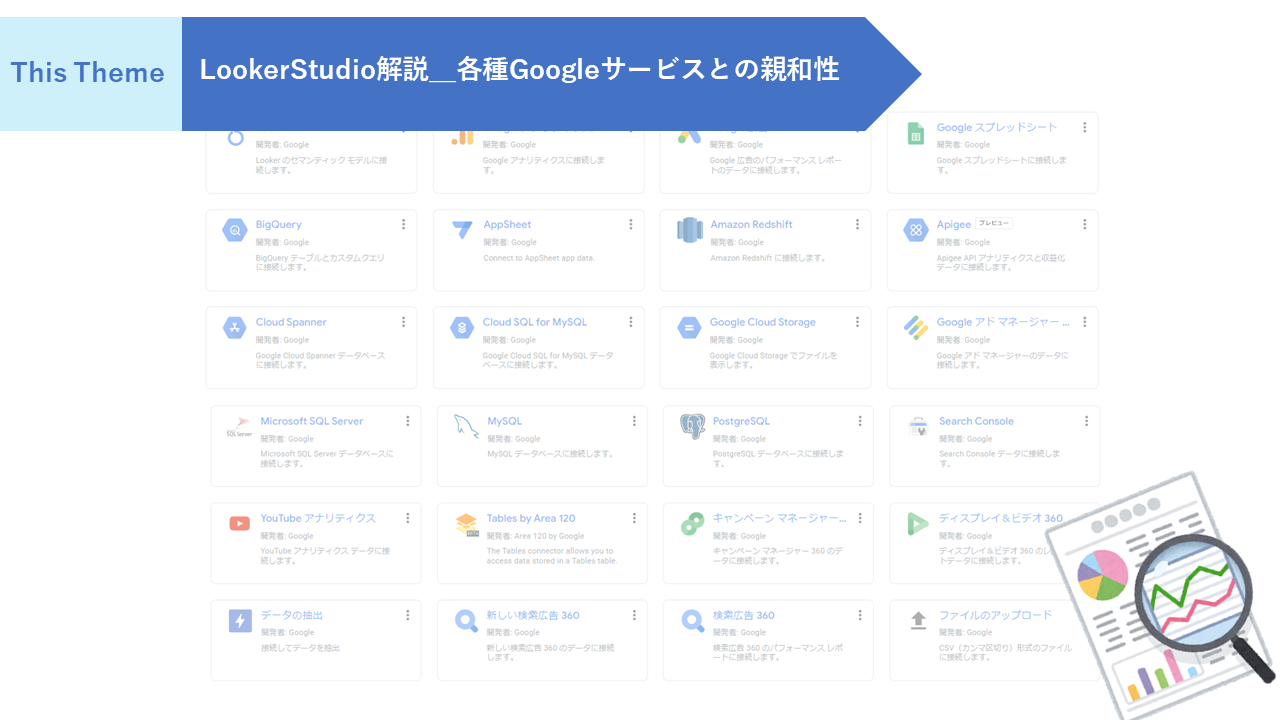Open the YouTube アナリティクス three-dot menu
Viewport: 1280px width, 720px height.
coord(408,518)
